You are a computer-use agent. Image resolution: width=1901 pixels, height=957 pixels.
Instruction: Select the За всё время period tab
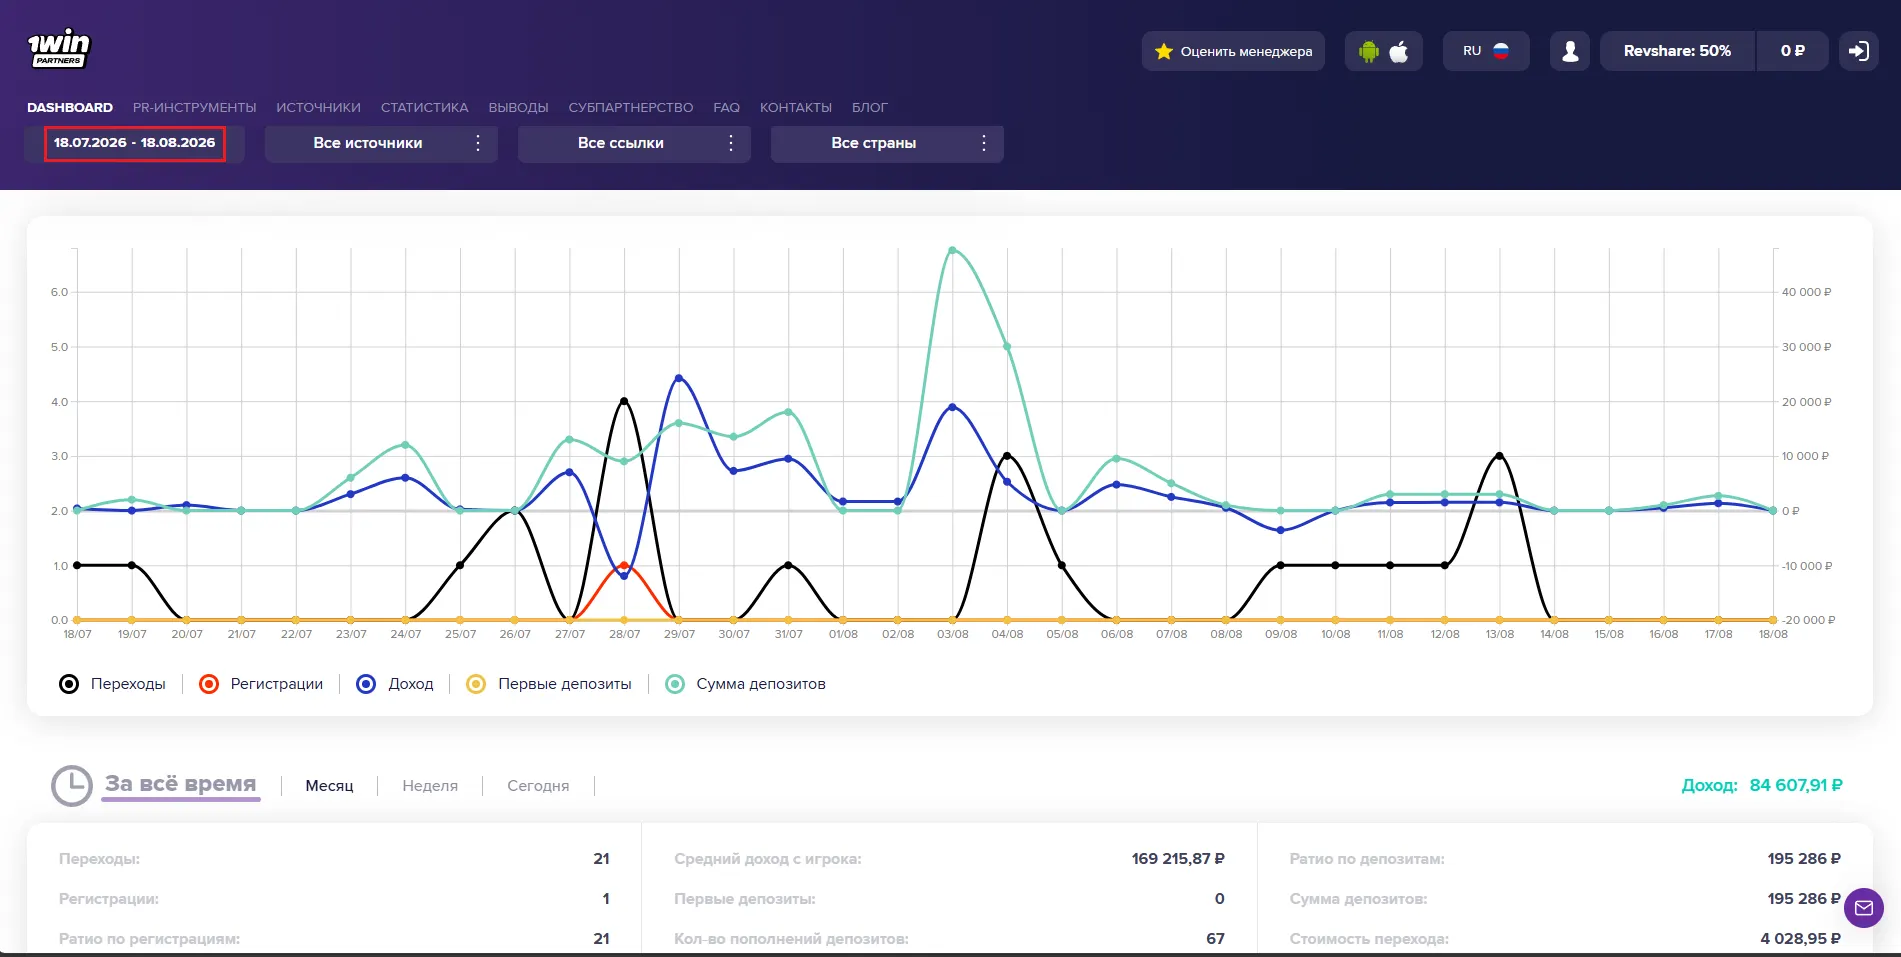coord(181,784)
